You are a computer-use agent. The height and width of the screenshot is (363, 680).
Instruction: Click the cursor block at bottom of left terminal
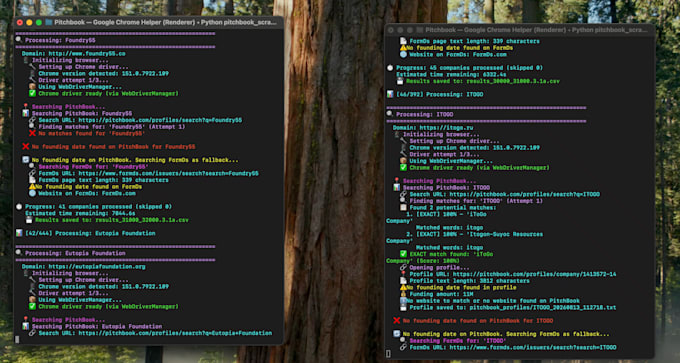point(17,340)
